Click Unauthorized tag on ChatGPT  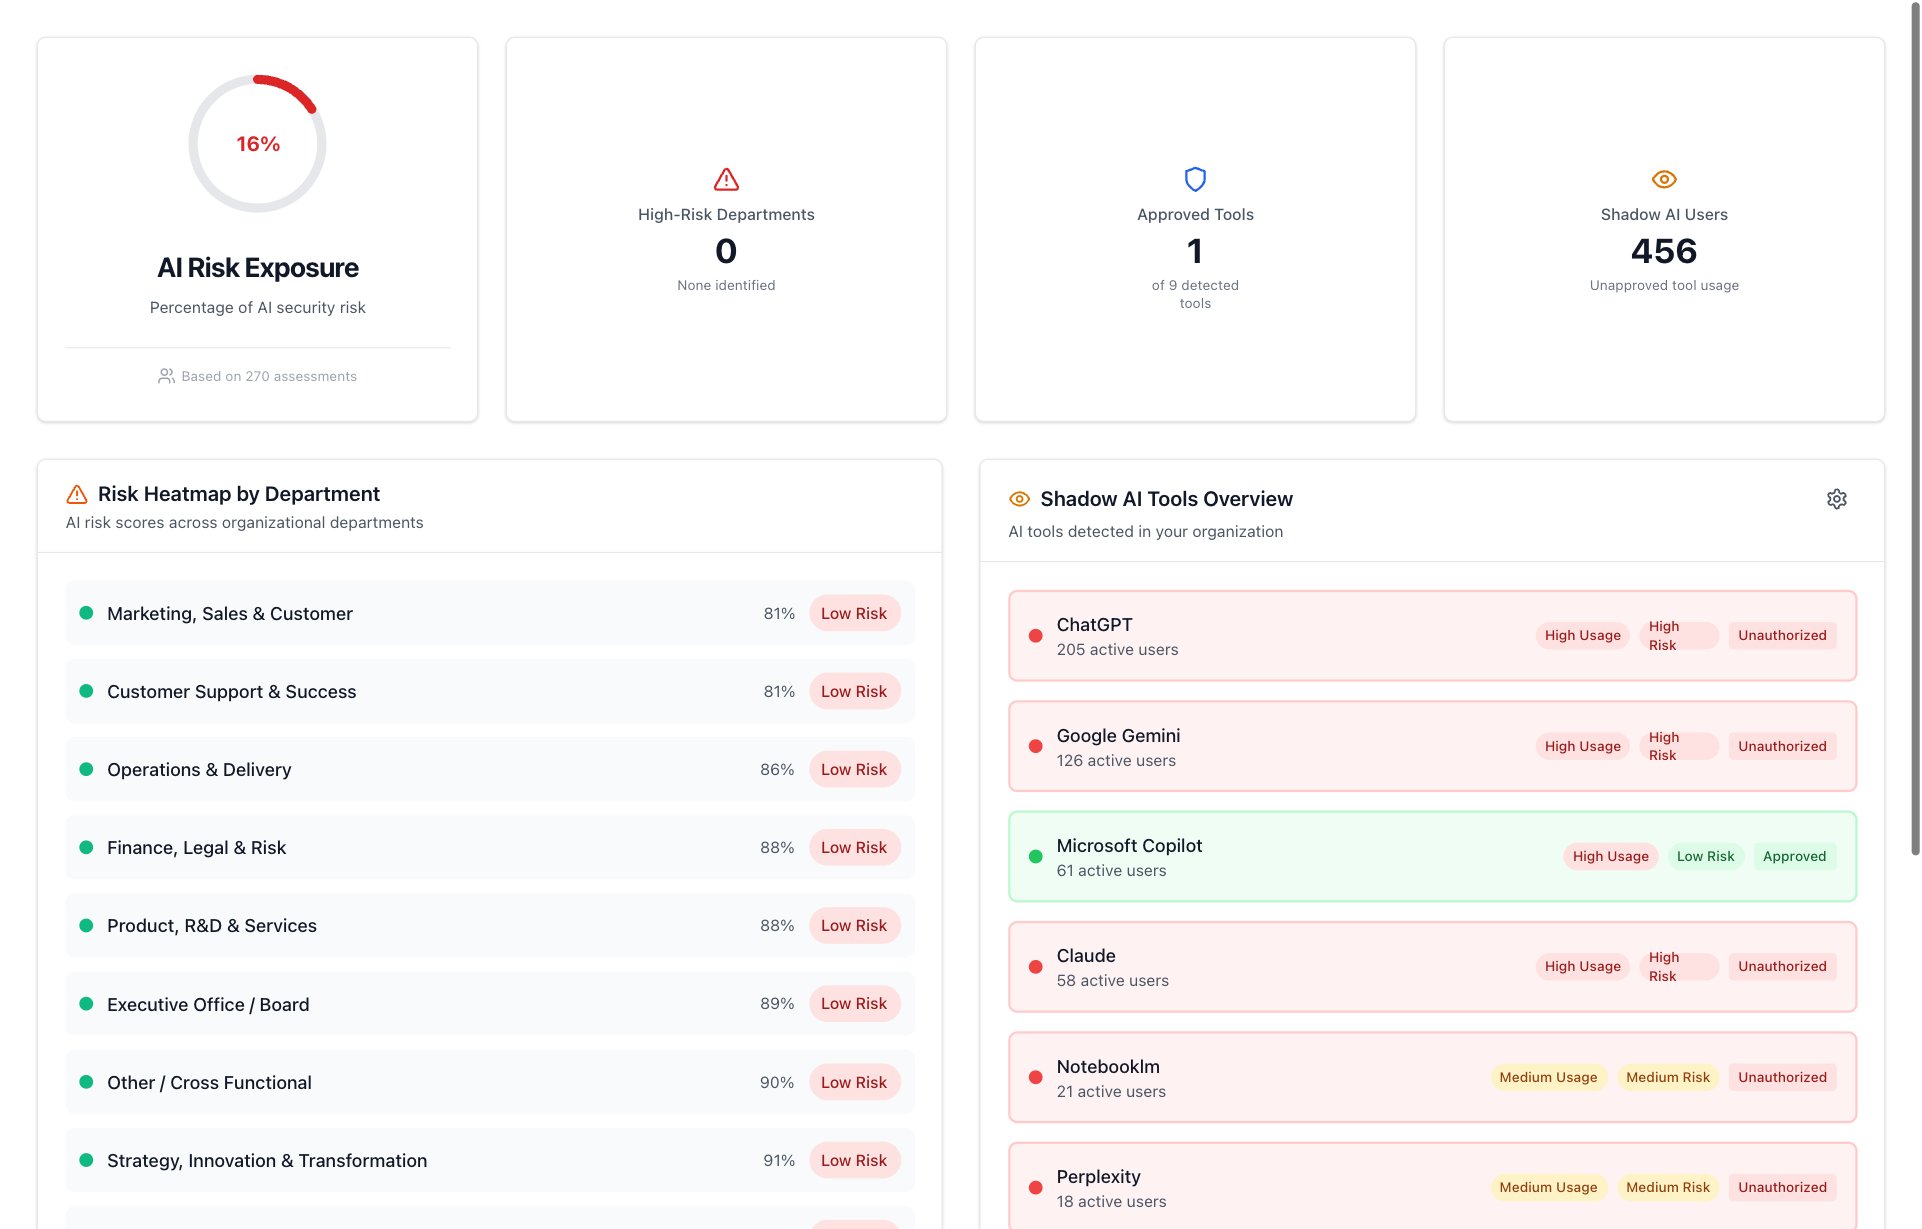click(1782, 636)
